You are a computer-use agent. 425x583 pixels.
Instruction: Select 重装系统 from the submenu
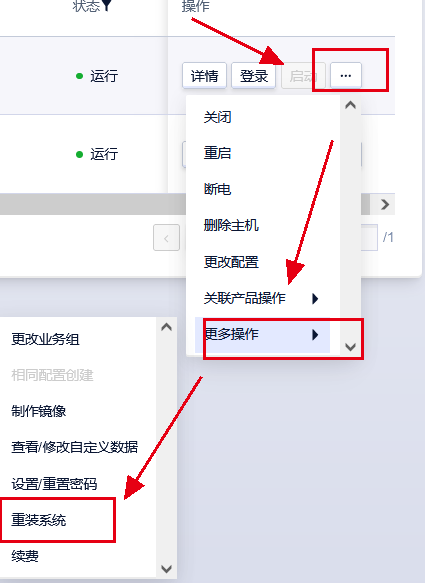[x=39, y=520]
